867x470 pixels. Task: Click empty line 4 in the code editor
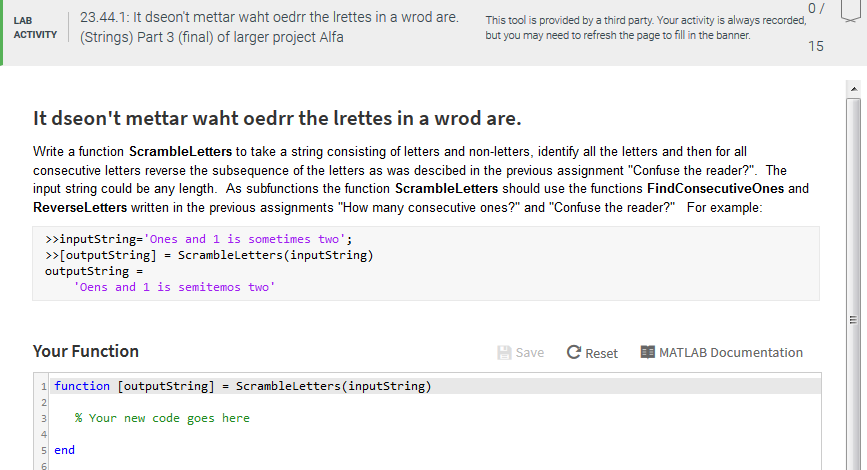pos(435,434)
